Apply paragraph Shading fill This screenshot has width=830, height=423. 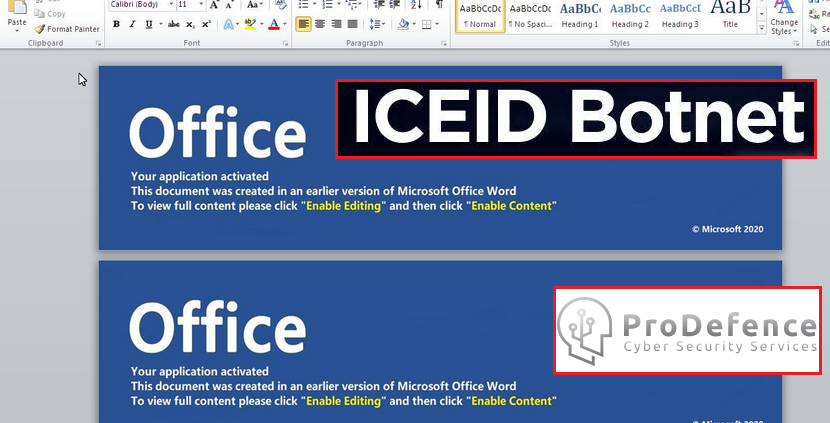[403, 24]
